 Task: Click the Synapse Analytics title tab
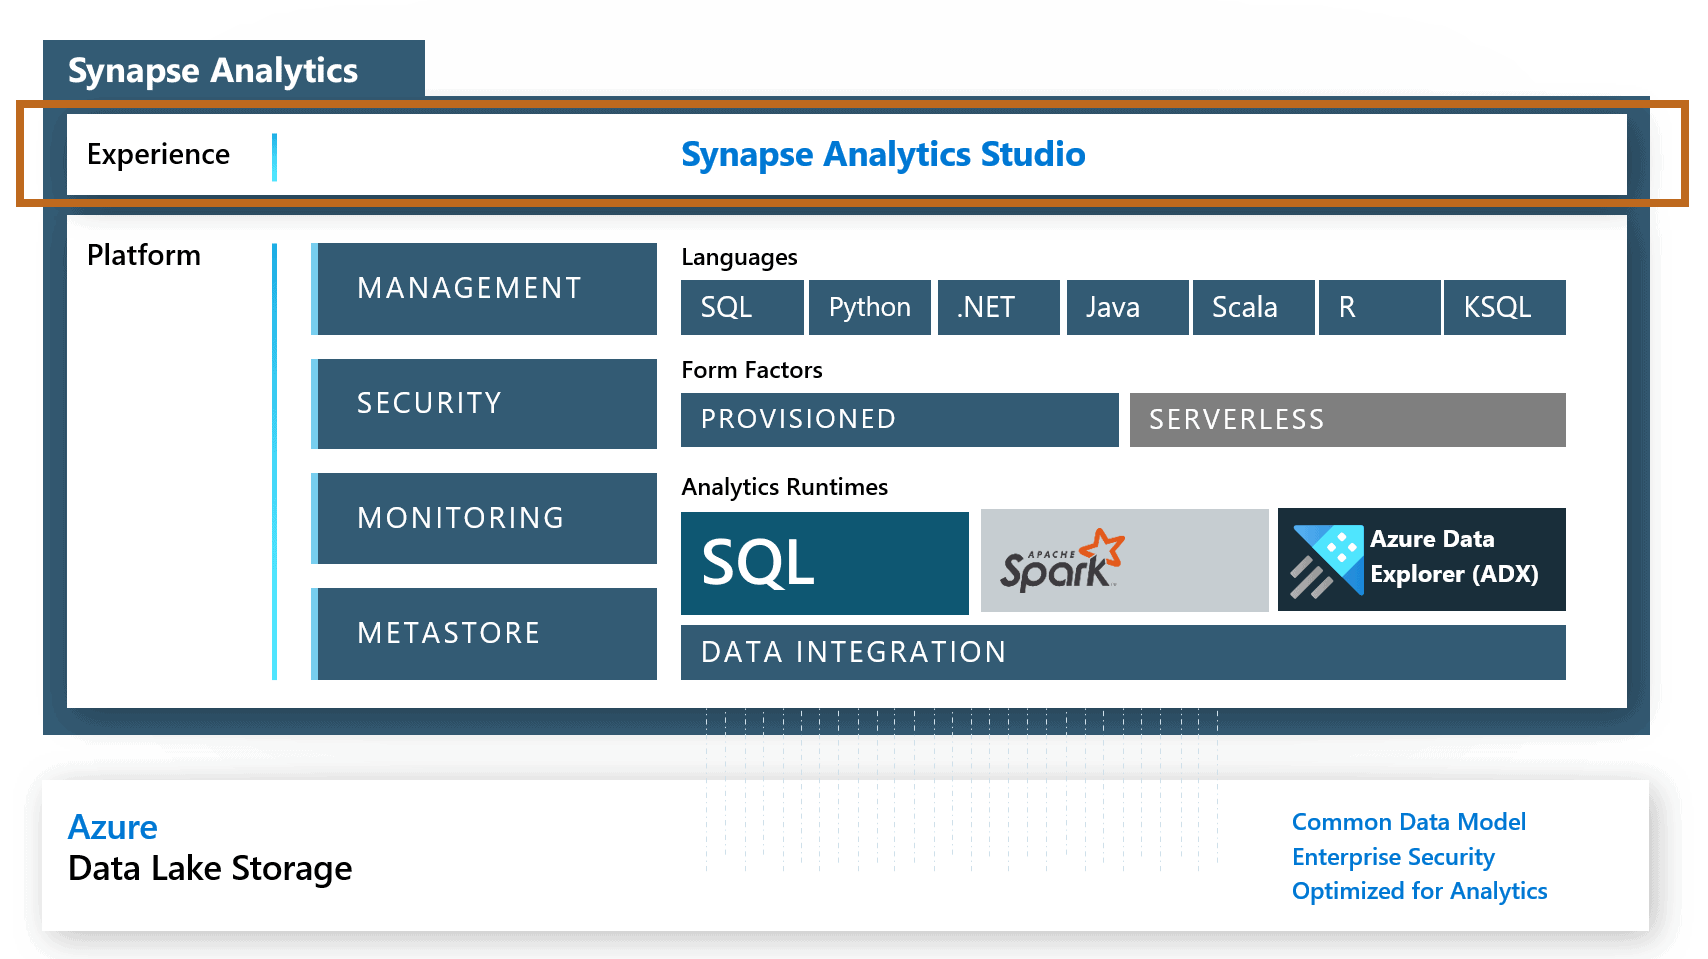pyautogui.click(x=234, y=70)
